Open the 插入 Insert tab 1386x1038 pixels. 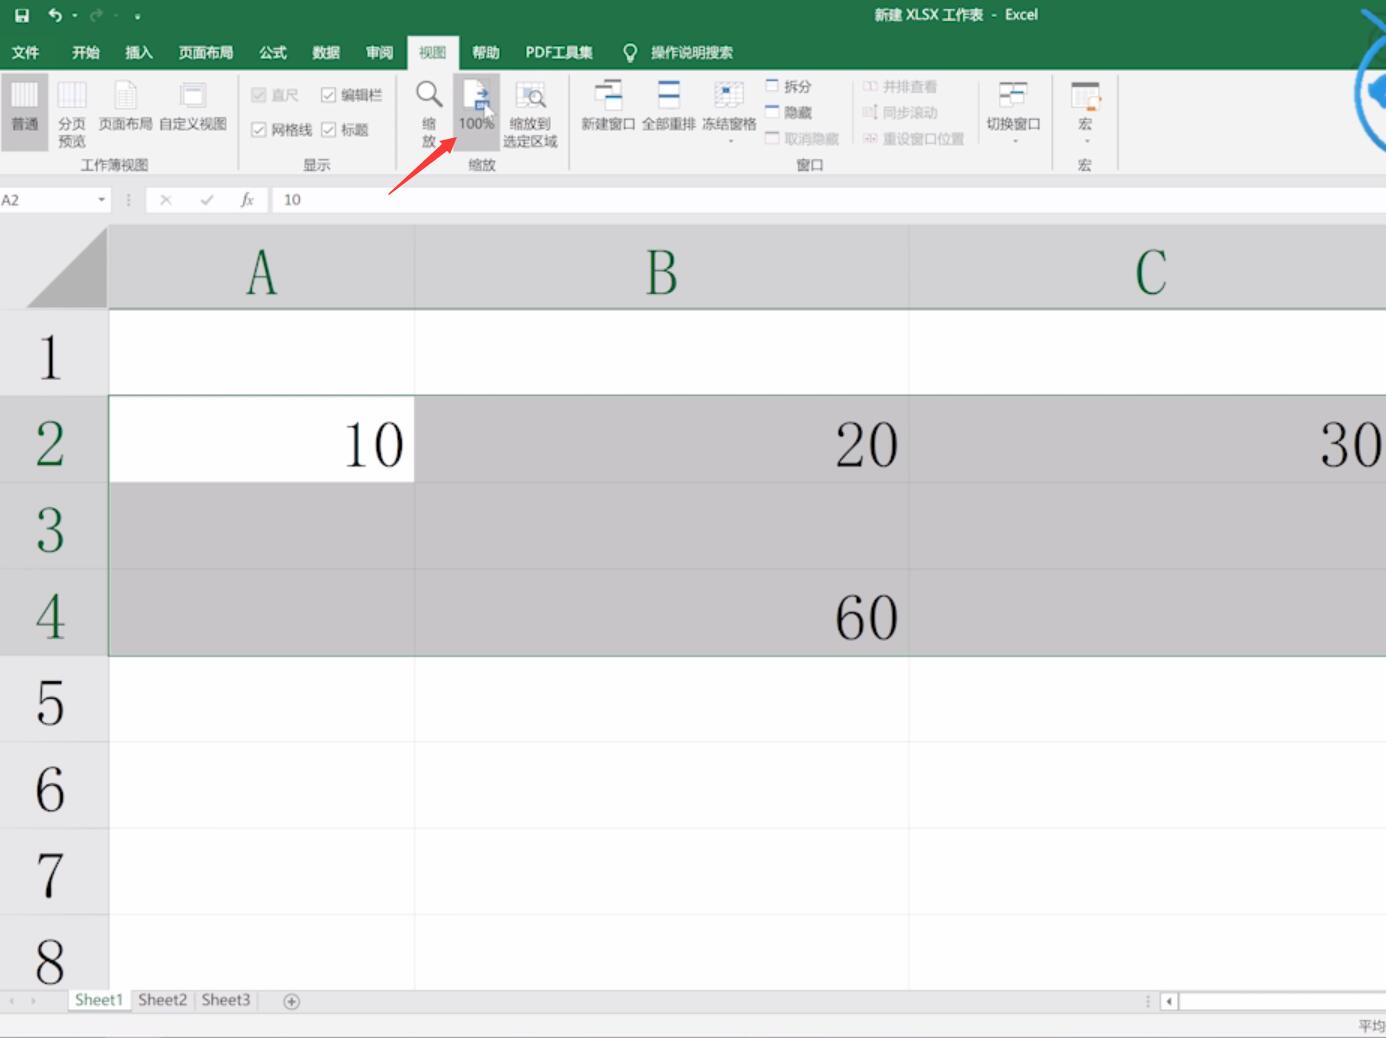(x=139, y=52)
